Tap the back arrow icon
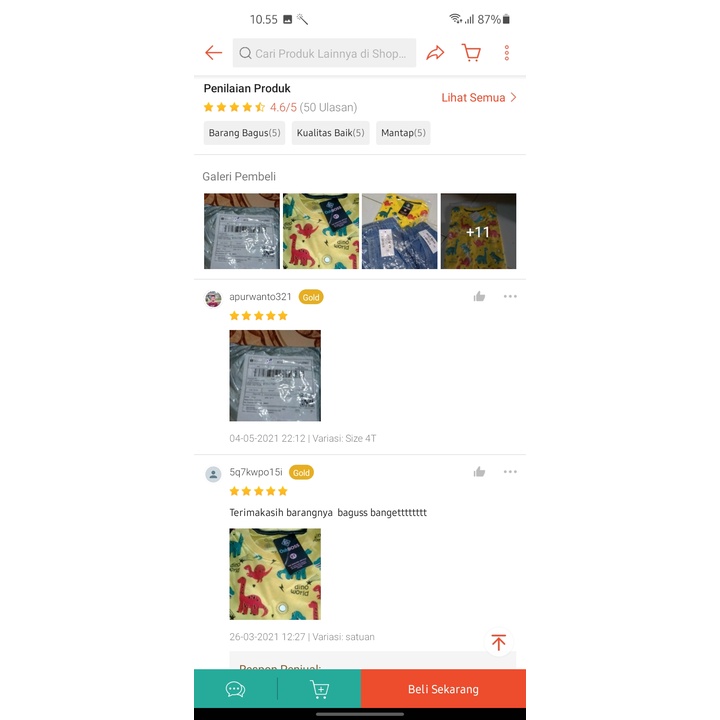Image resolution: width=720 pixels, height=720 pixels. [x=214, y=53]
